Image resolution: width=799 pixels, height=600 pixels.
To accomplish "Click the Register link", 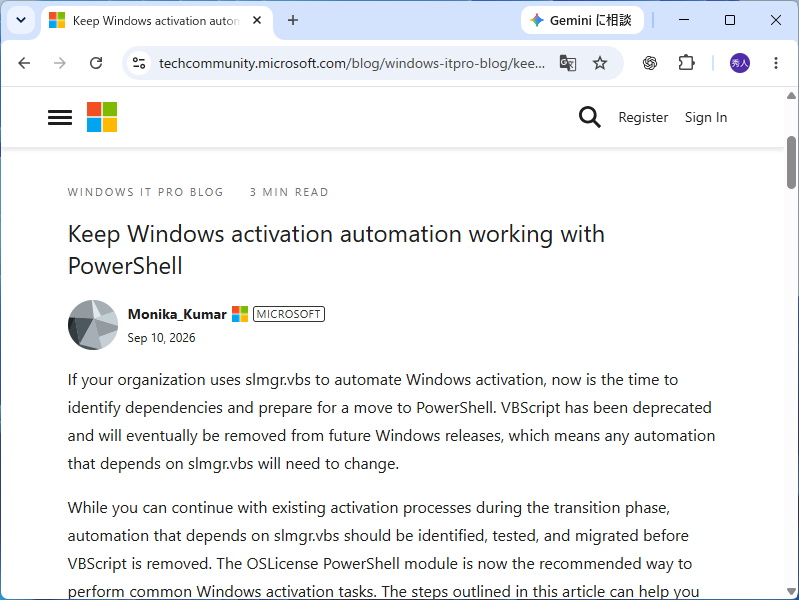I will tap(643, 117).
